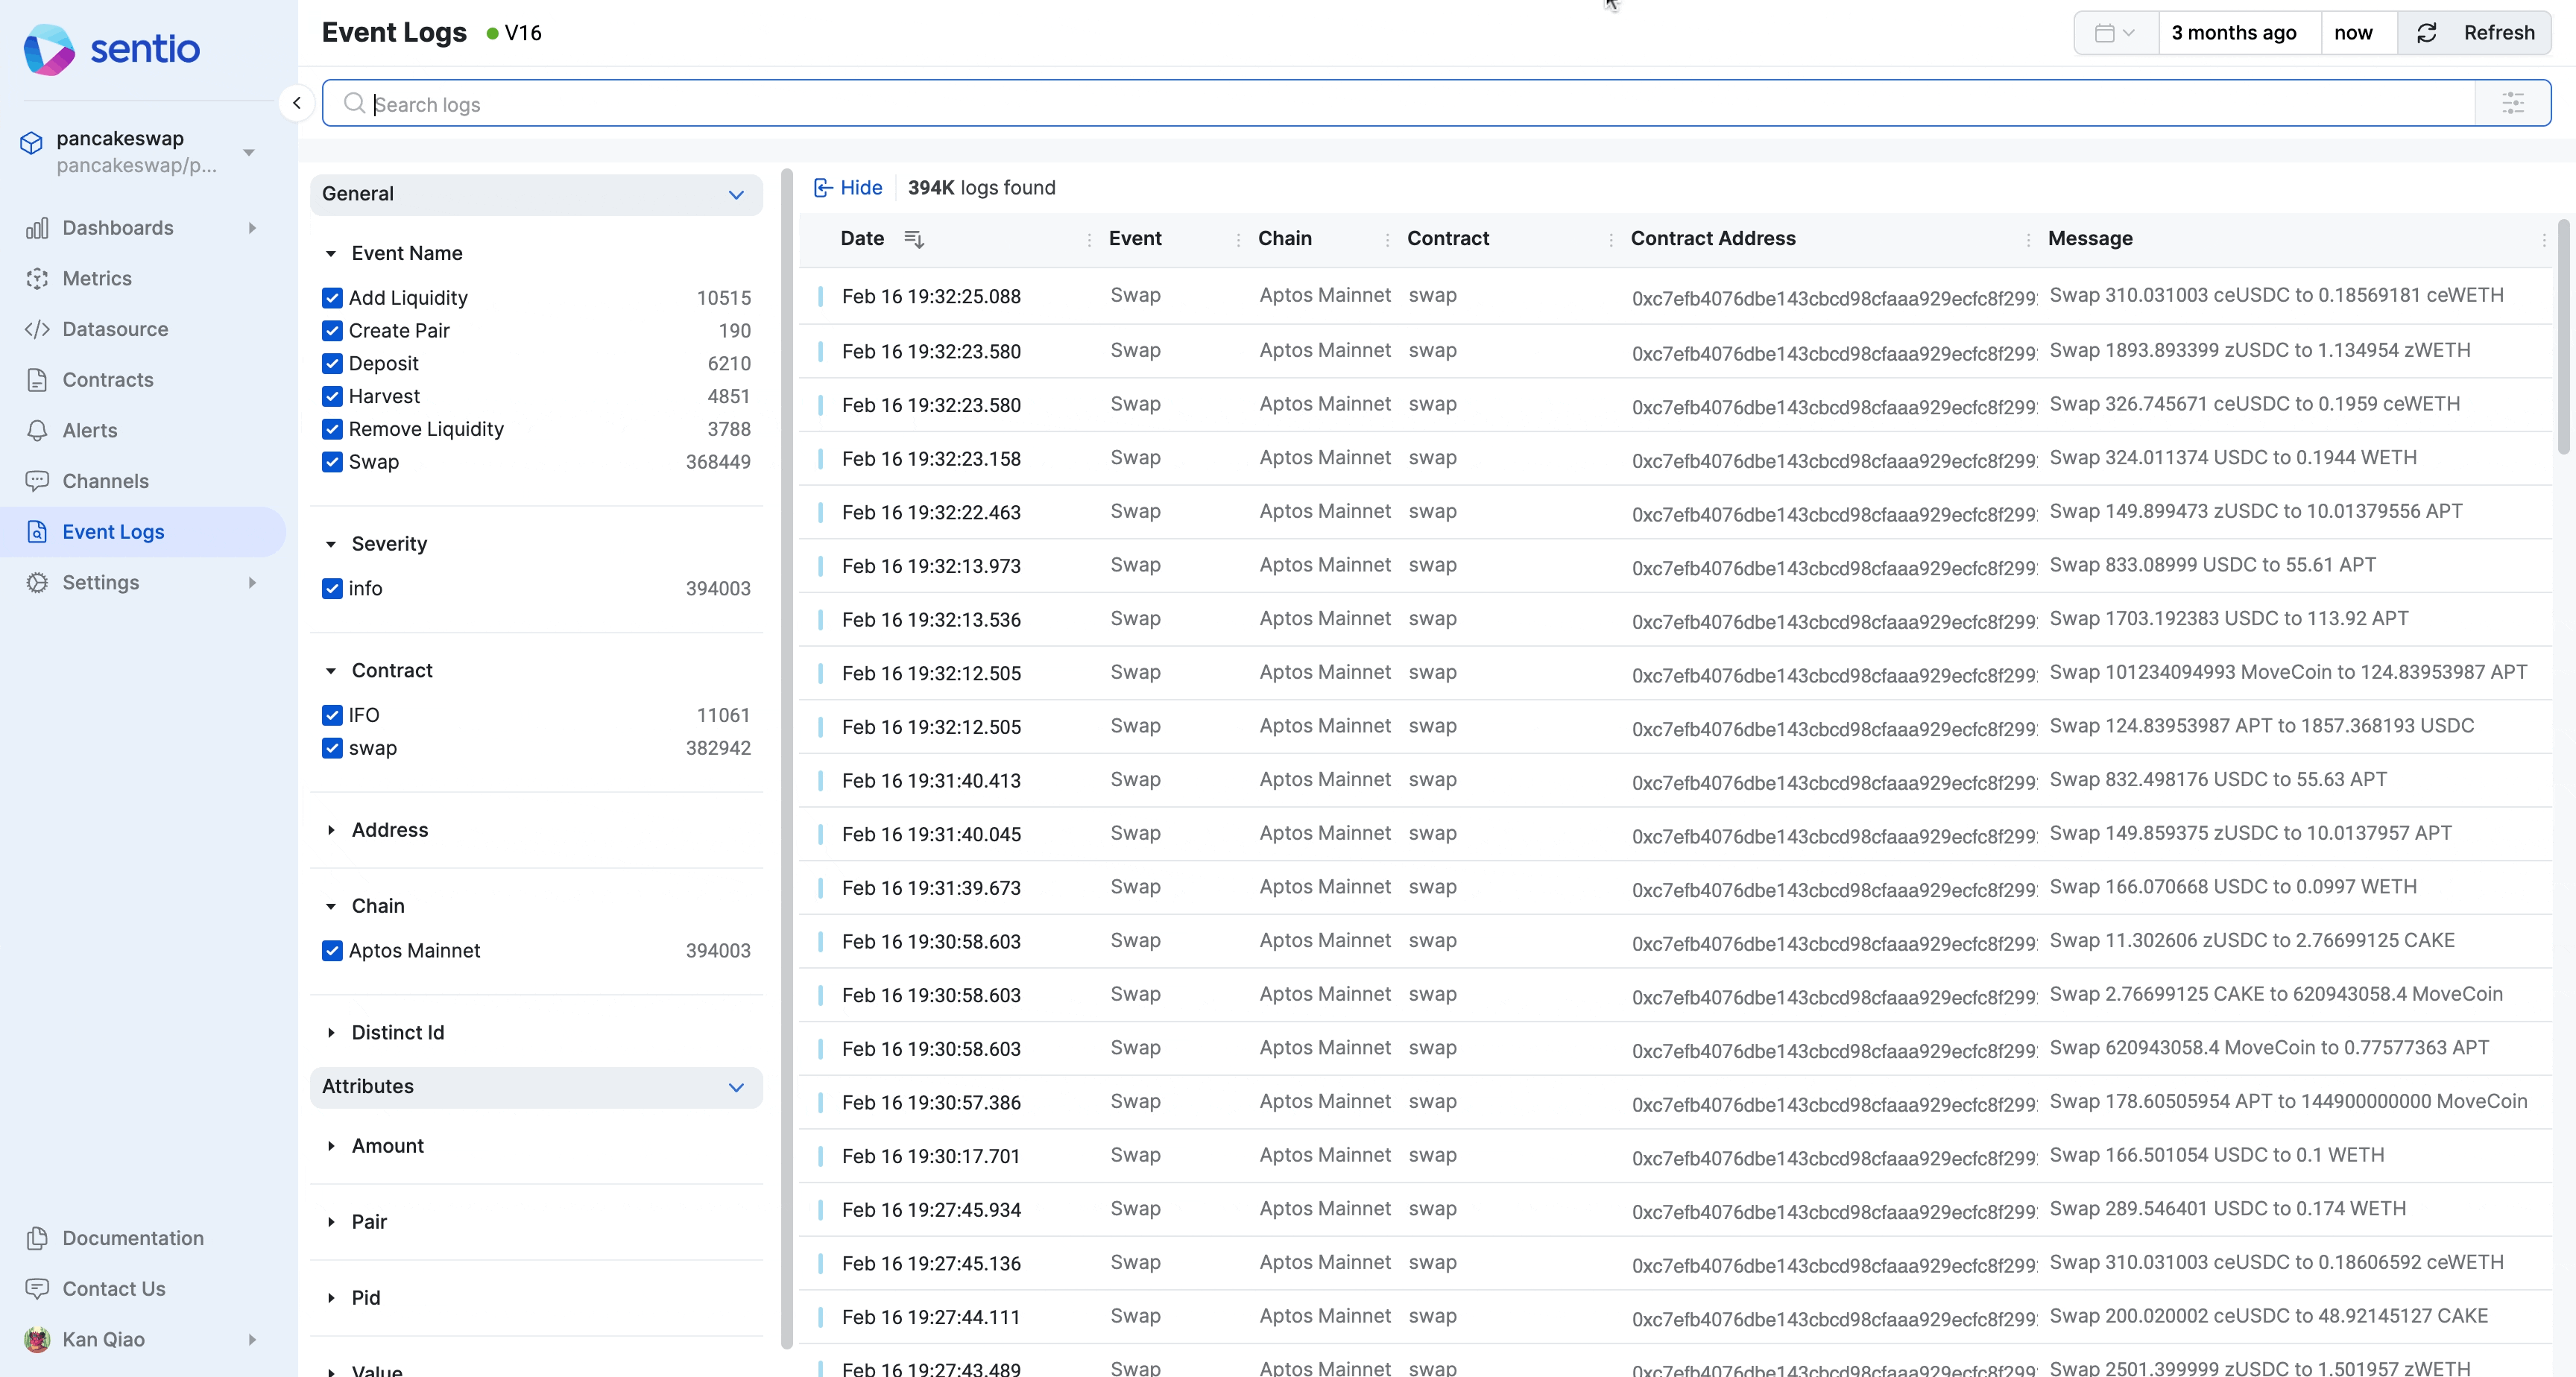Toggle Date column sort order icon
Screen dimensions: 2576x1377
pos(913,239)
